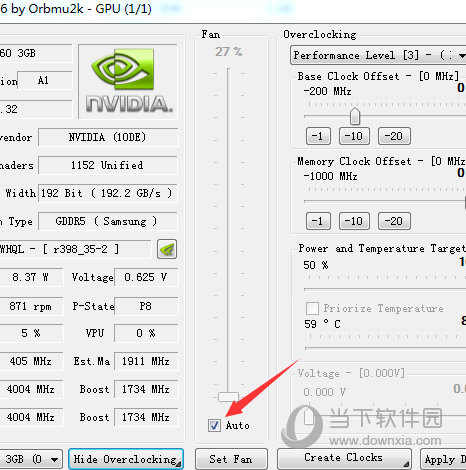The height and width of the screenshot is (470, 466).
Task: Click -1 under Base Clock Offset
Action: tap(318, 136)
